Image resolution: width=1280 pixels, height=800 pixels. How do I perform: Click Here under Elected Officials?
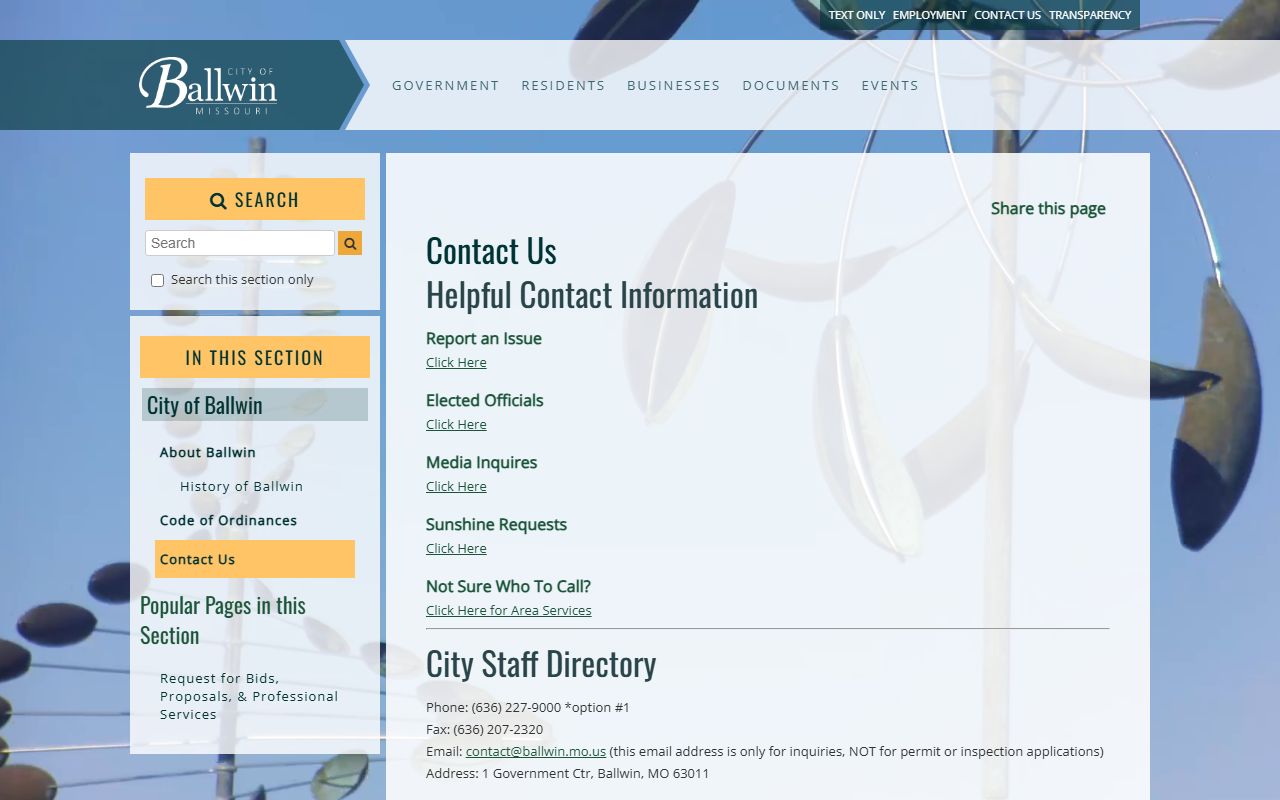[x=456, y=424]
